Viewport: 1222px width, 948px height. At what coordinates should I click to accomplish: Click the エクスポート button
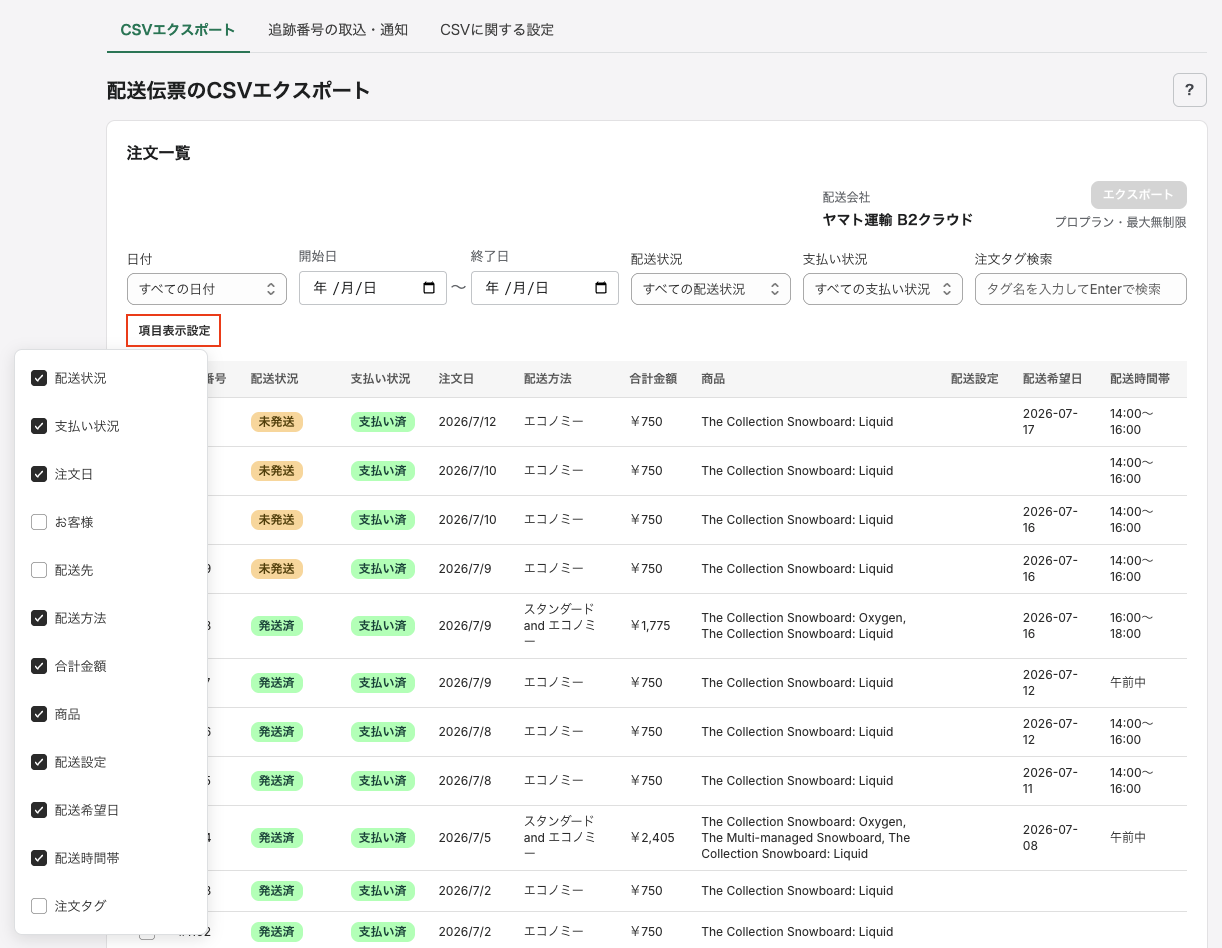tap(1139, 195)
